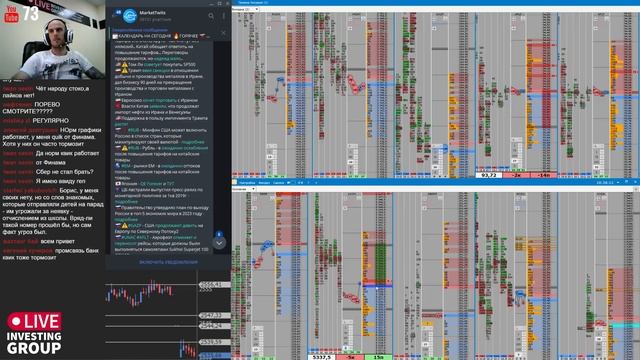
Task: Open the tab dropdown of the upper terminal window
Action: [x=246, y=9]
